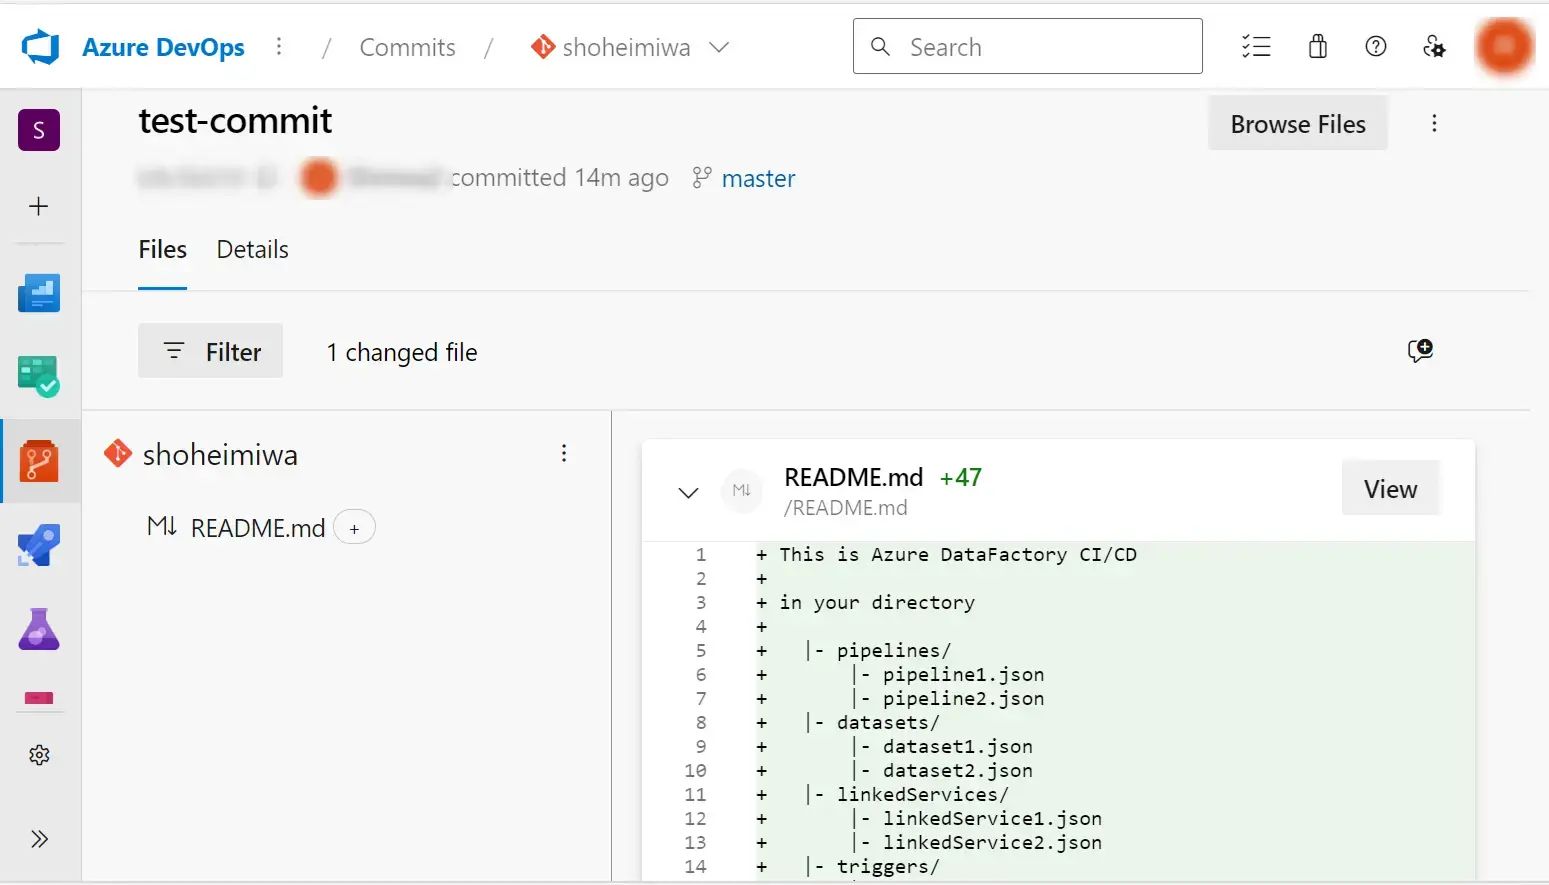1549x885 pixels.
Task: Click the search magnifier icon
Action: tap(880, 46)
